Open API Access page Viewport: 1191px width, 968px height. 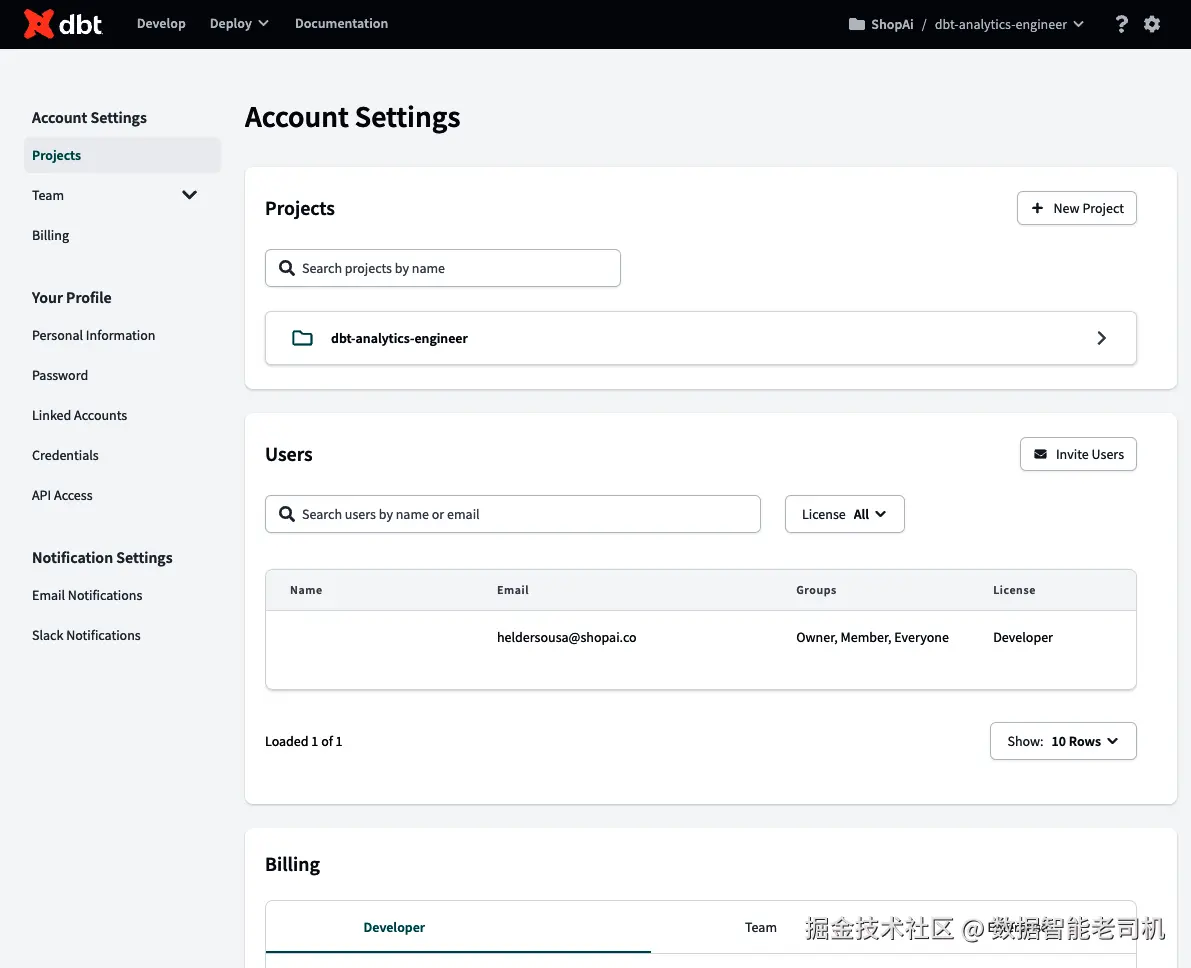click(x=62, y=495)
